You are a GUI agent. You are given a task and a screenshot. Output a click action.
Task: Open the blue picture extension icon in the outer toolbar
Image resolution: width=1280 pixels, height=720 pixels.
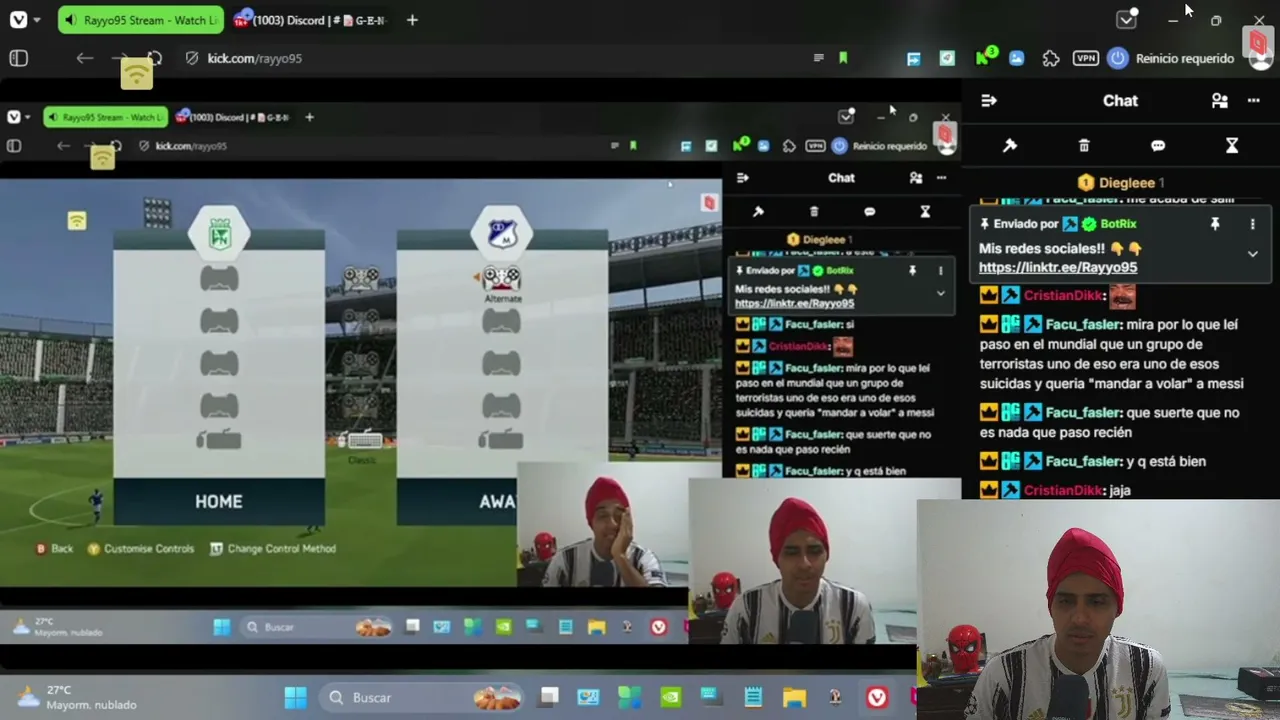click(1017, 58)
